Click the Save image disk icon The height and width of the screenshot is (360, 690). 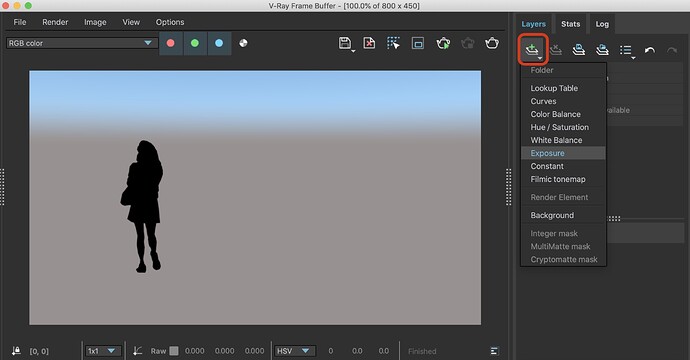[x=346, y=44]
